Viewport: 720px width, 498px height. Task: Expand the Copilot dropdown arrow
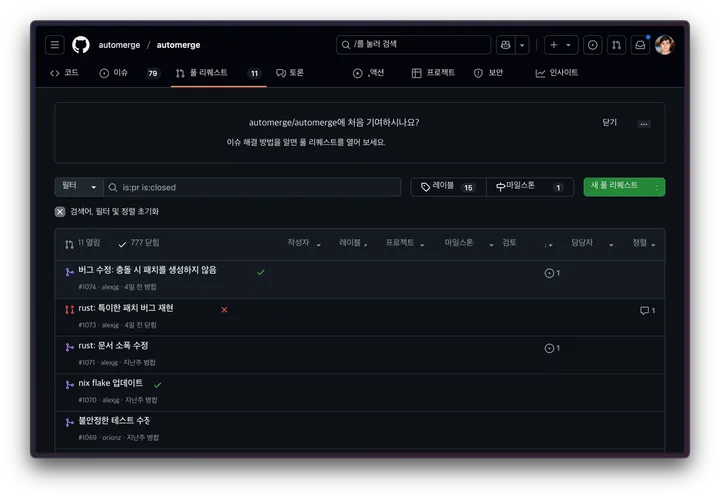click(x=522, y=45)
